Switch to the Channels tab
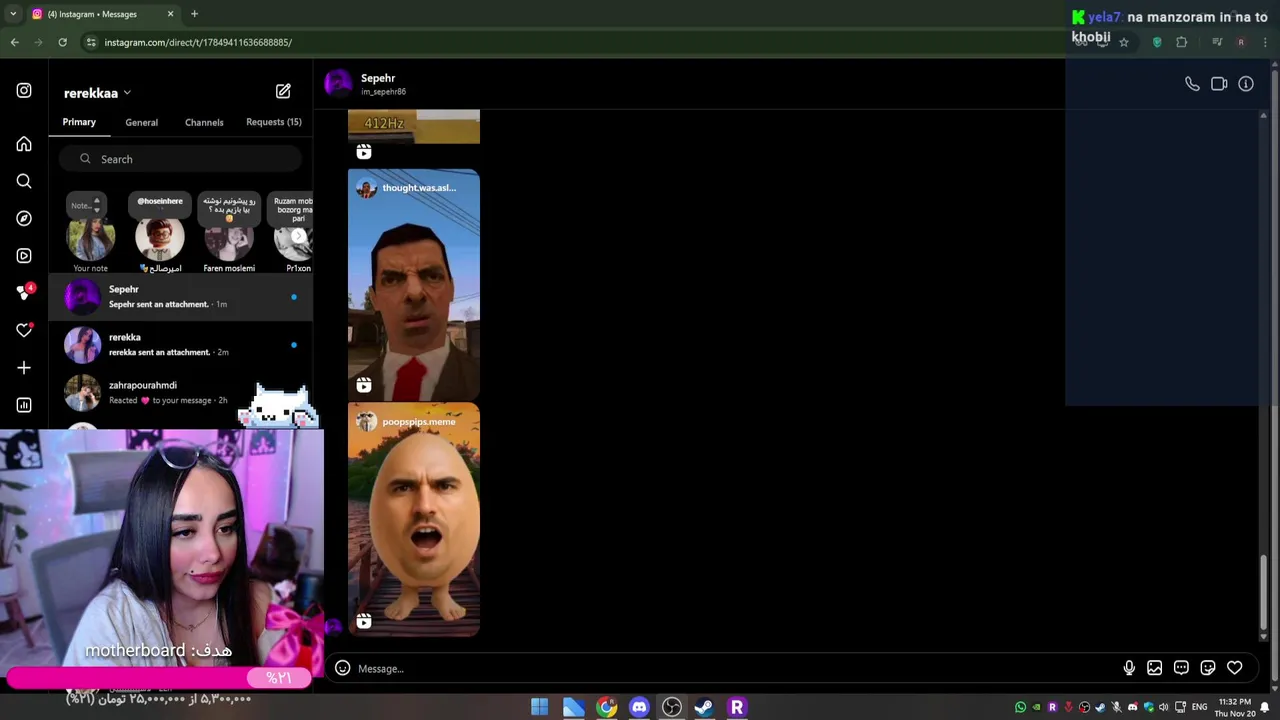Screen dimensions: 1280x720 (x=204, y=122)
